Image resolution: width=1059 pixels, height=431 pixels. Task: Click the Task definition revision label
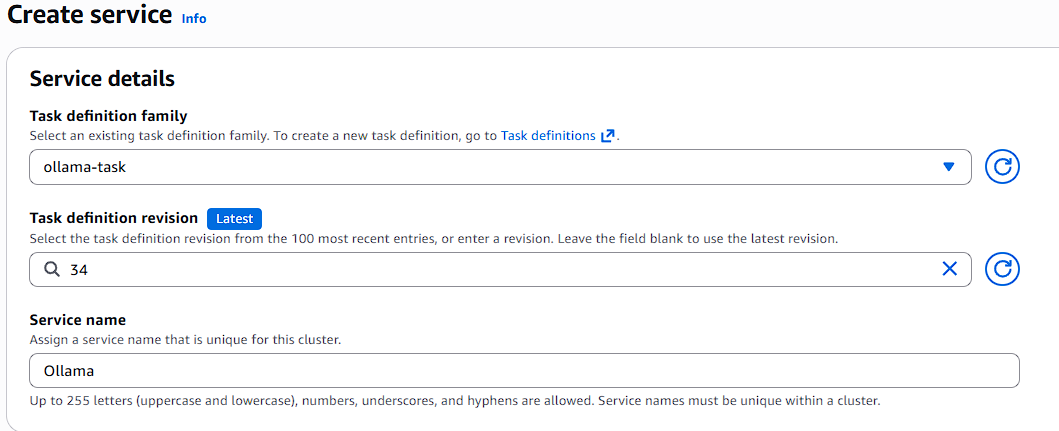point(114,218)
